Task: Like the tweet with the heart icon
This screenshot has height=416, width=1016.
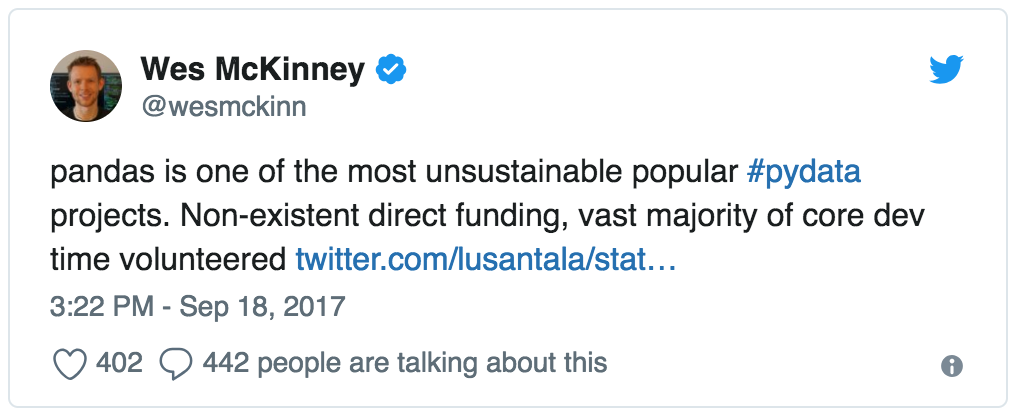Action: [70, 363]
